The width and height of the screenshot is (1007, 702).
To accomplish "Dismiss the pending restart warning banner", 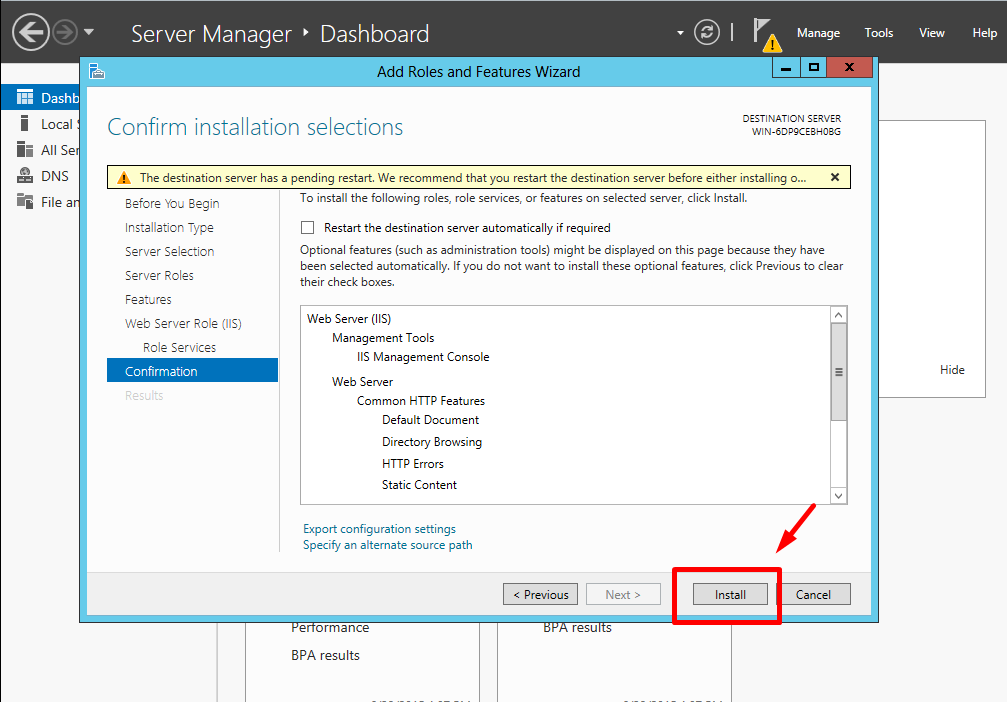I will pos(835,177).
